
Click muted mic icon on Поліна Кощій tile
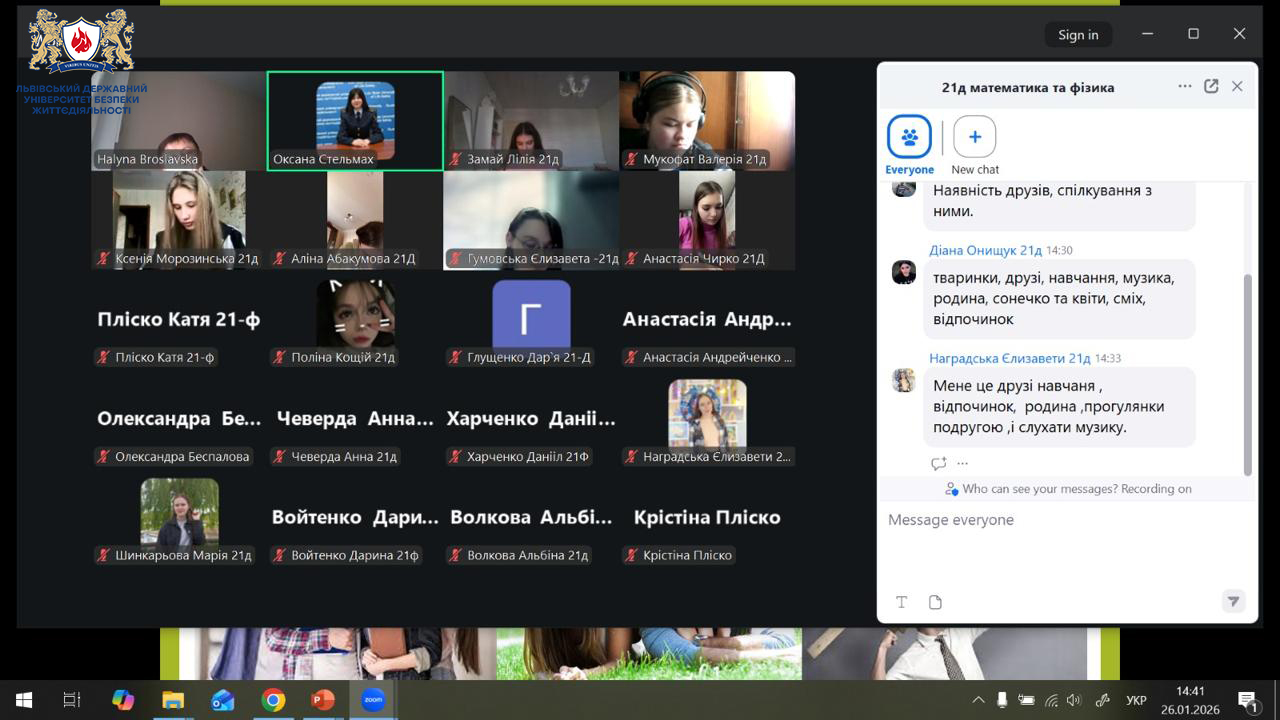(x=279, y=357)
